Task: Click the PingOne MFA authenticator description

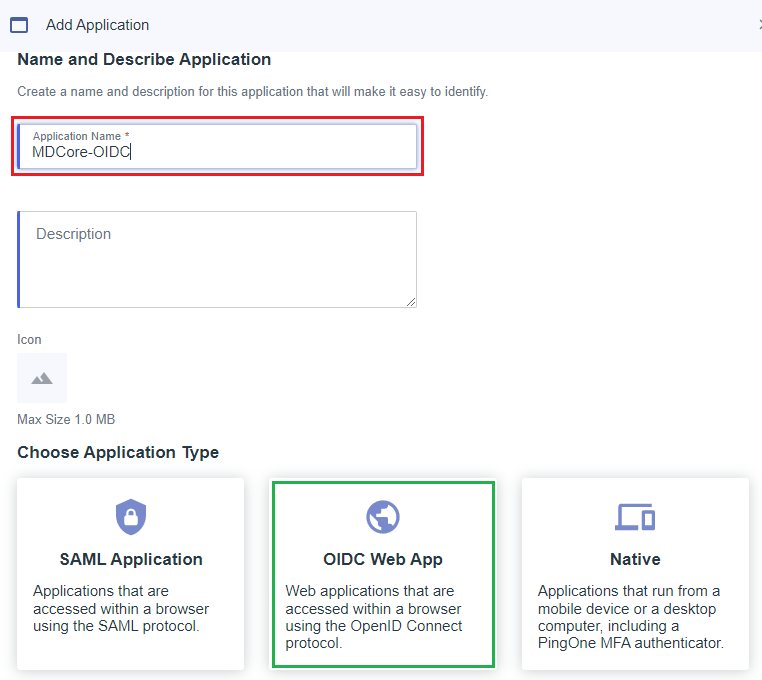Action: click(631, 617)
